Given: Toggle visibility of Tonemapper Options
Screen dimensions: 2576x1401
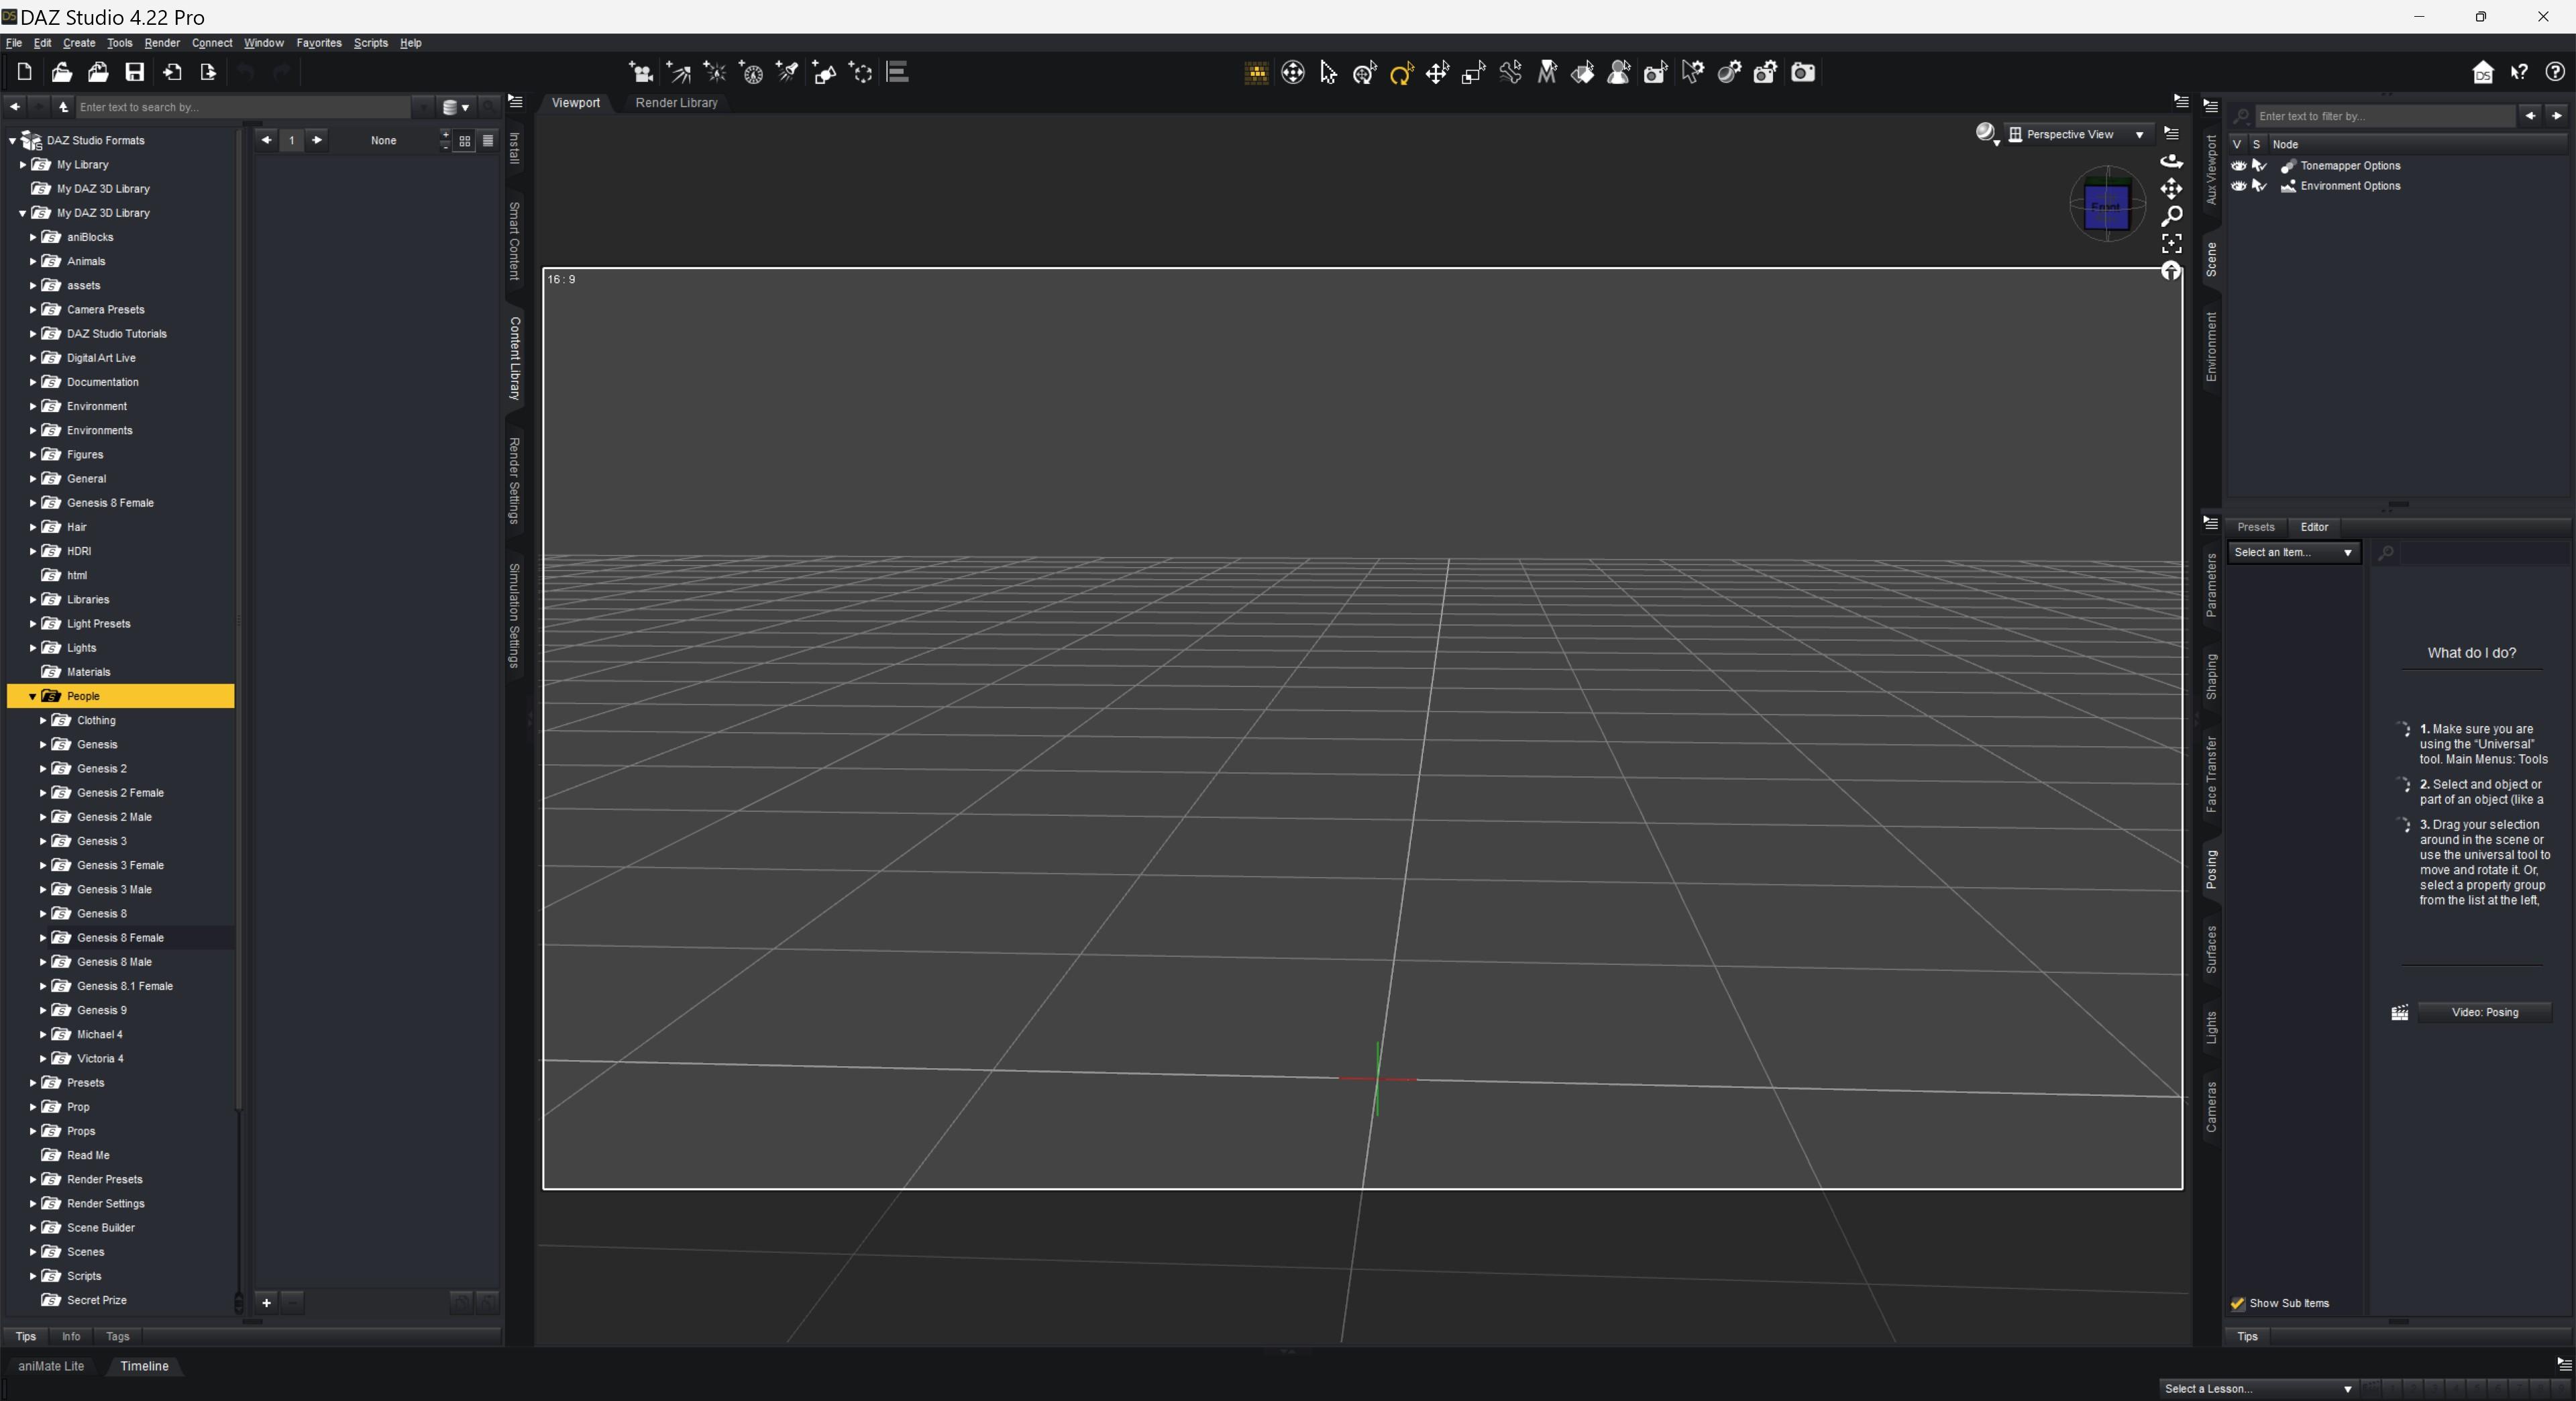Looking at the screenshot, I should pos(2238,166).
